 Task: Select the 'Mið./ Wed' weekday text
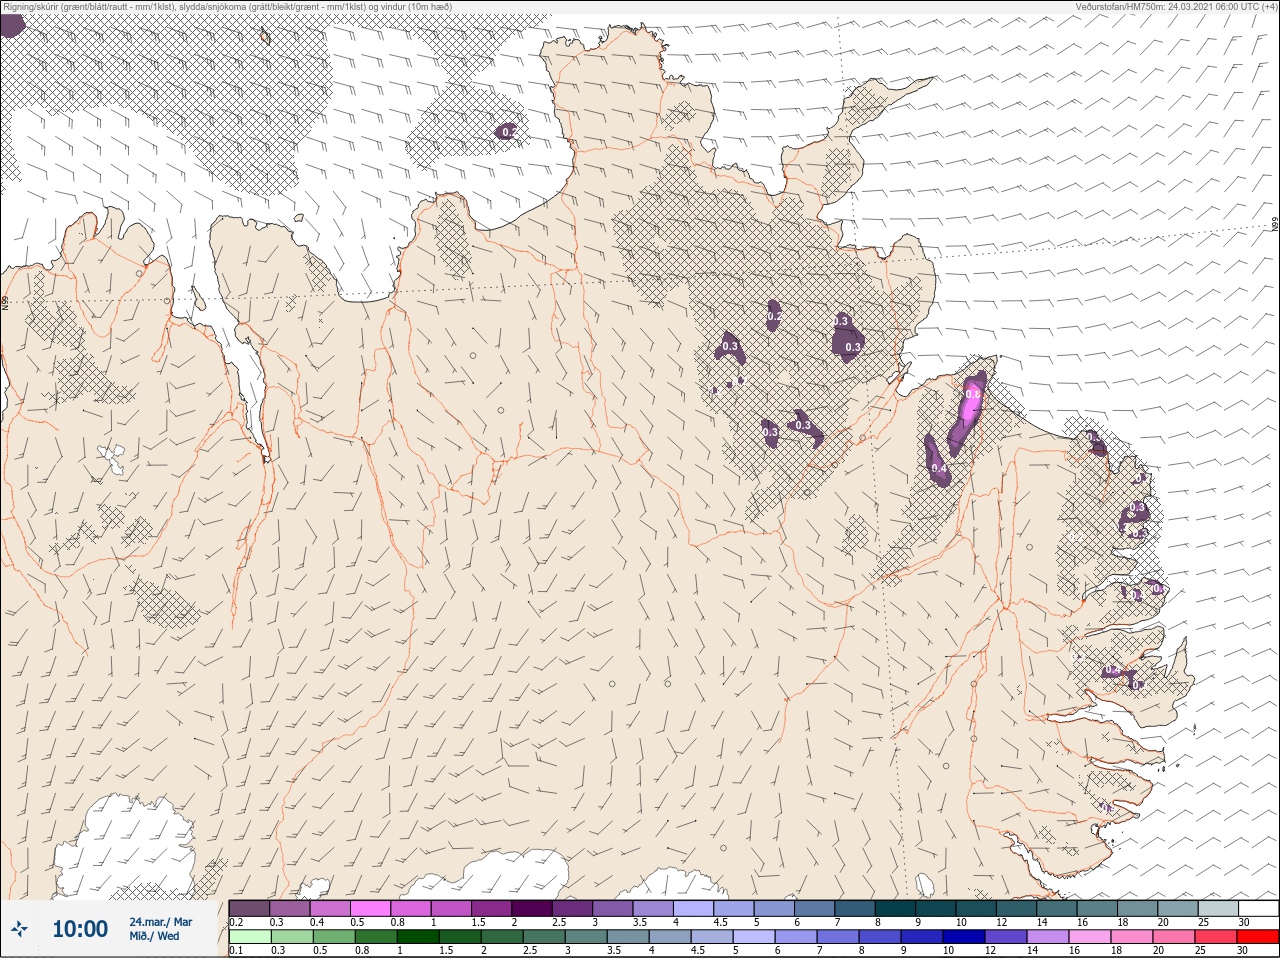155,937
